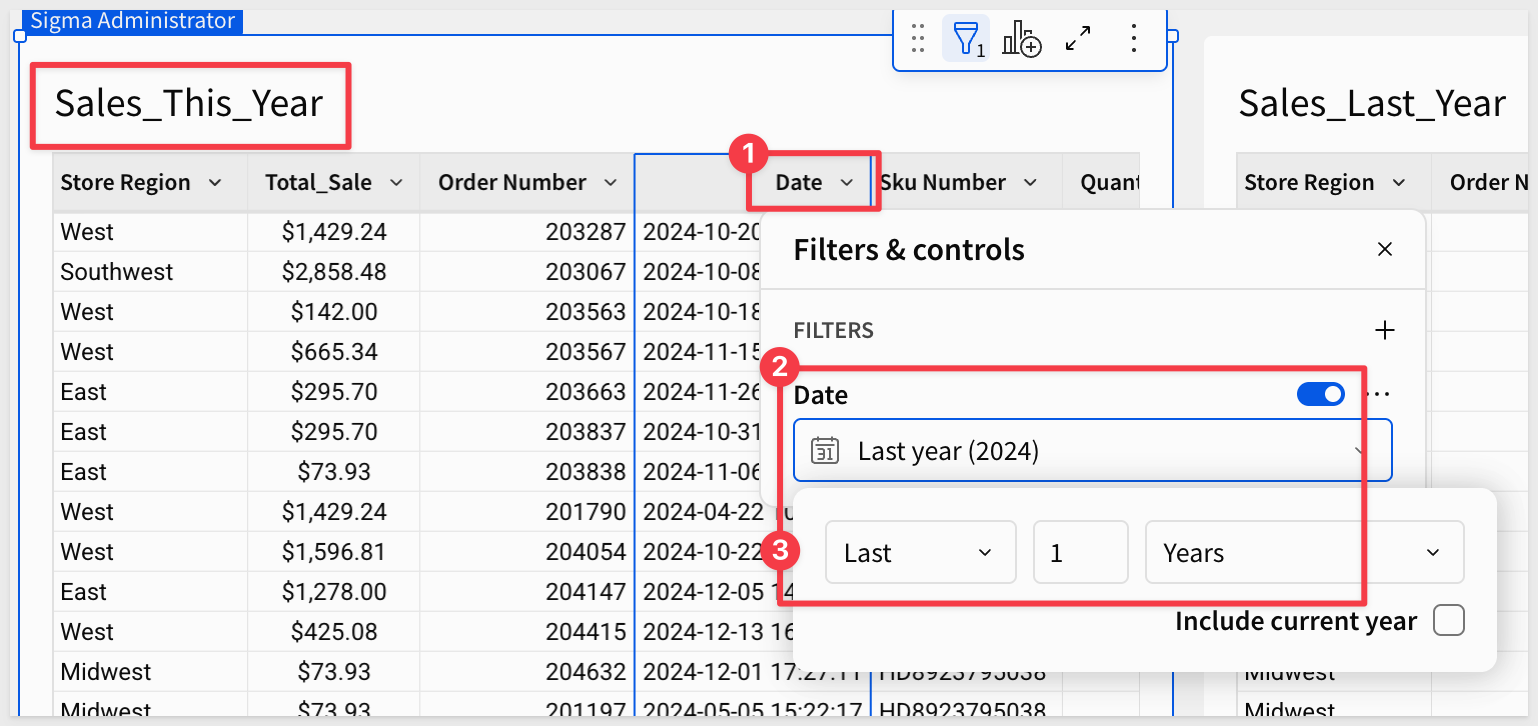Open the Sku Number column menu
The width and height of the screenshot is (1538, 726).
click(x=1030, y=183)
